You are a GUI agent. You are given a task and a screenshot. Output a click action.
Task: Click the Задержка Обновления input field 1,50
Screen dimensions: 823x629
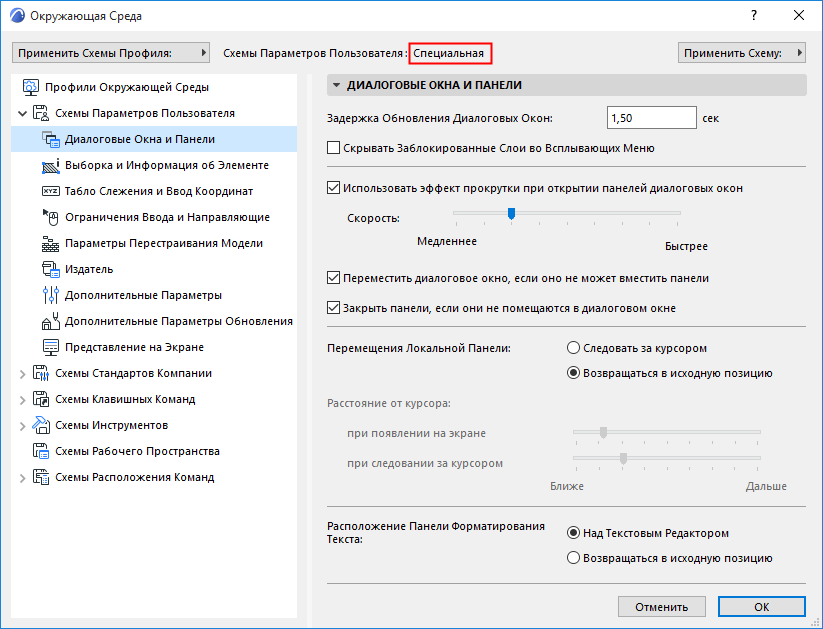(651, 118)
